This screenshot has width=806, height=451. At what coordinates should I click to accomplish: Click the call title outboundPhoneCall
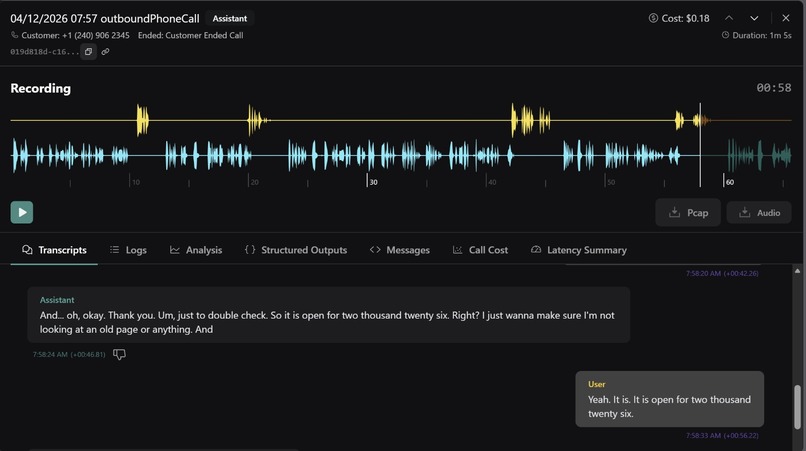pyautogui.click(x=150, y=19)
